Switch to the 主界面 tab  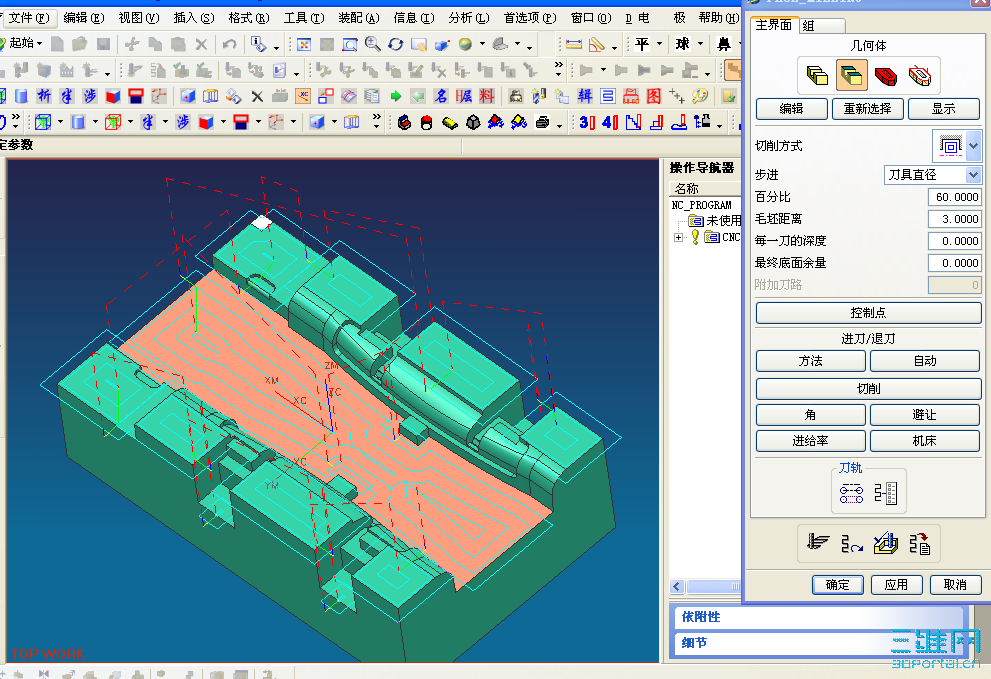[x=774, y=25]
